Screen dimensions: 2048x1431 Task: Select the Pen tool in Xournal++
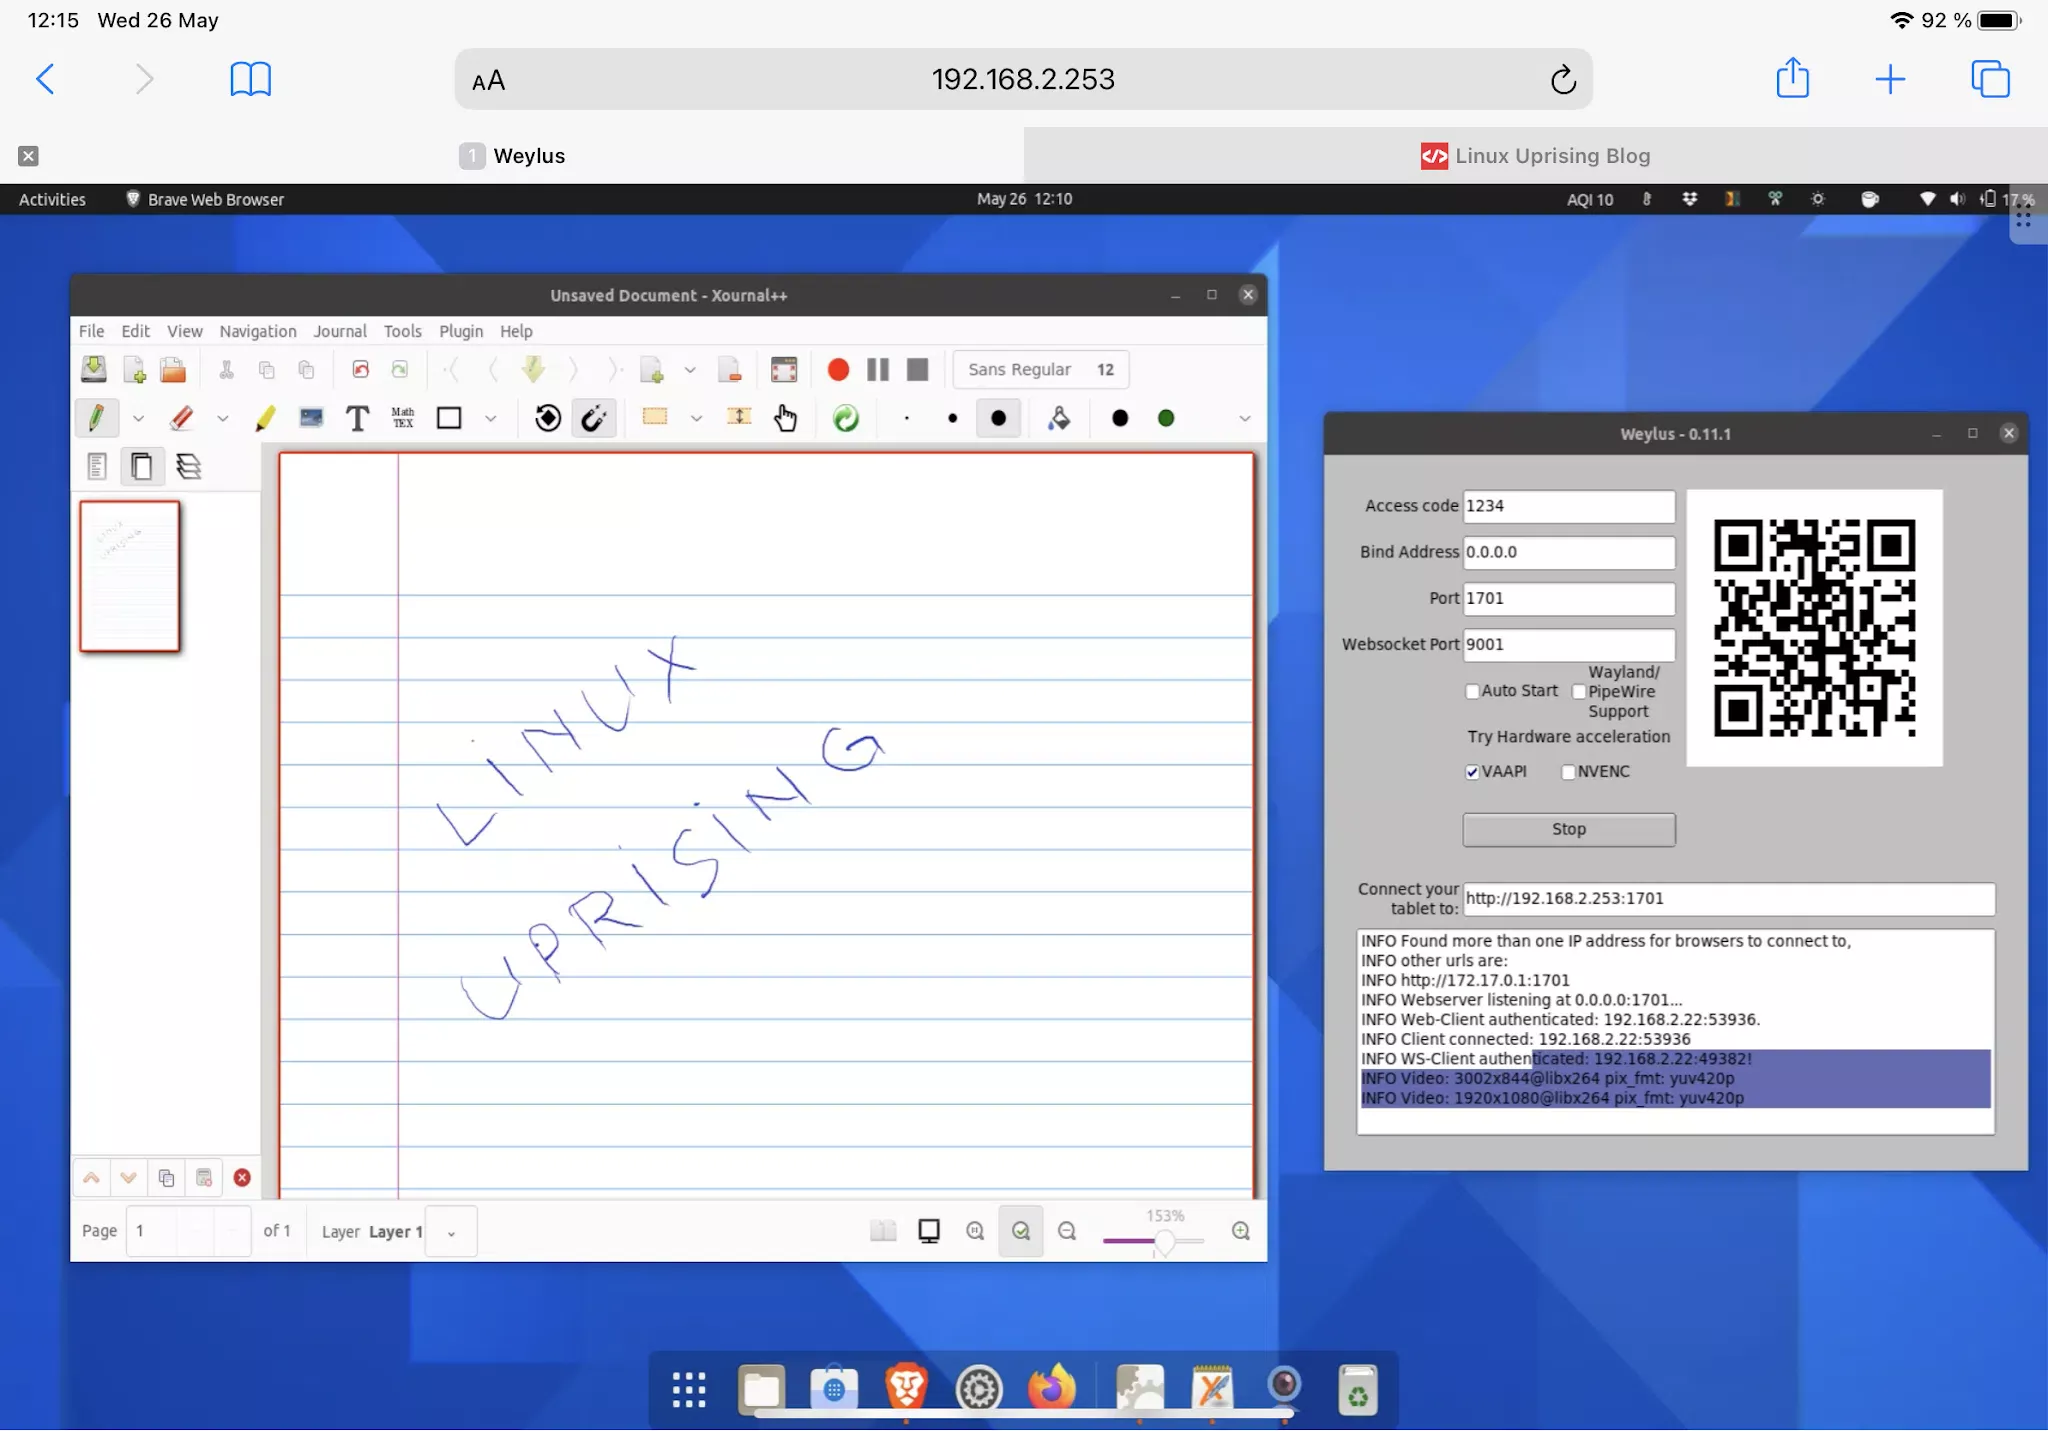[x=97, y=418]
